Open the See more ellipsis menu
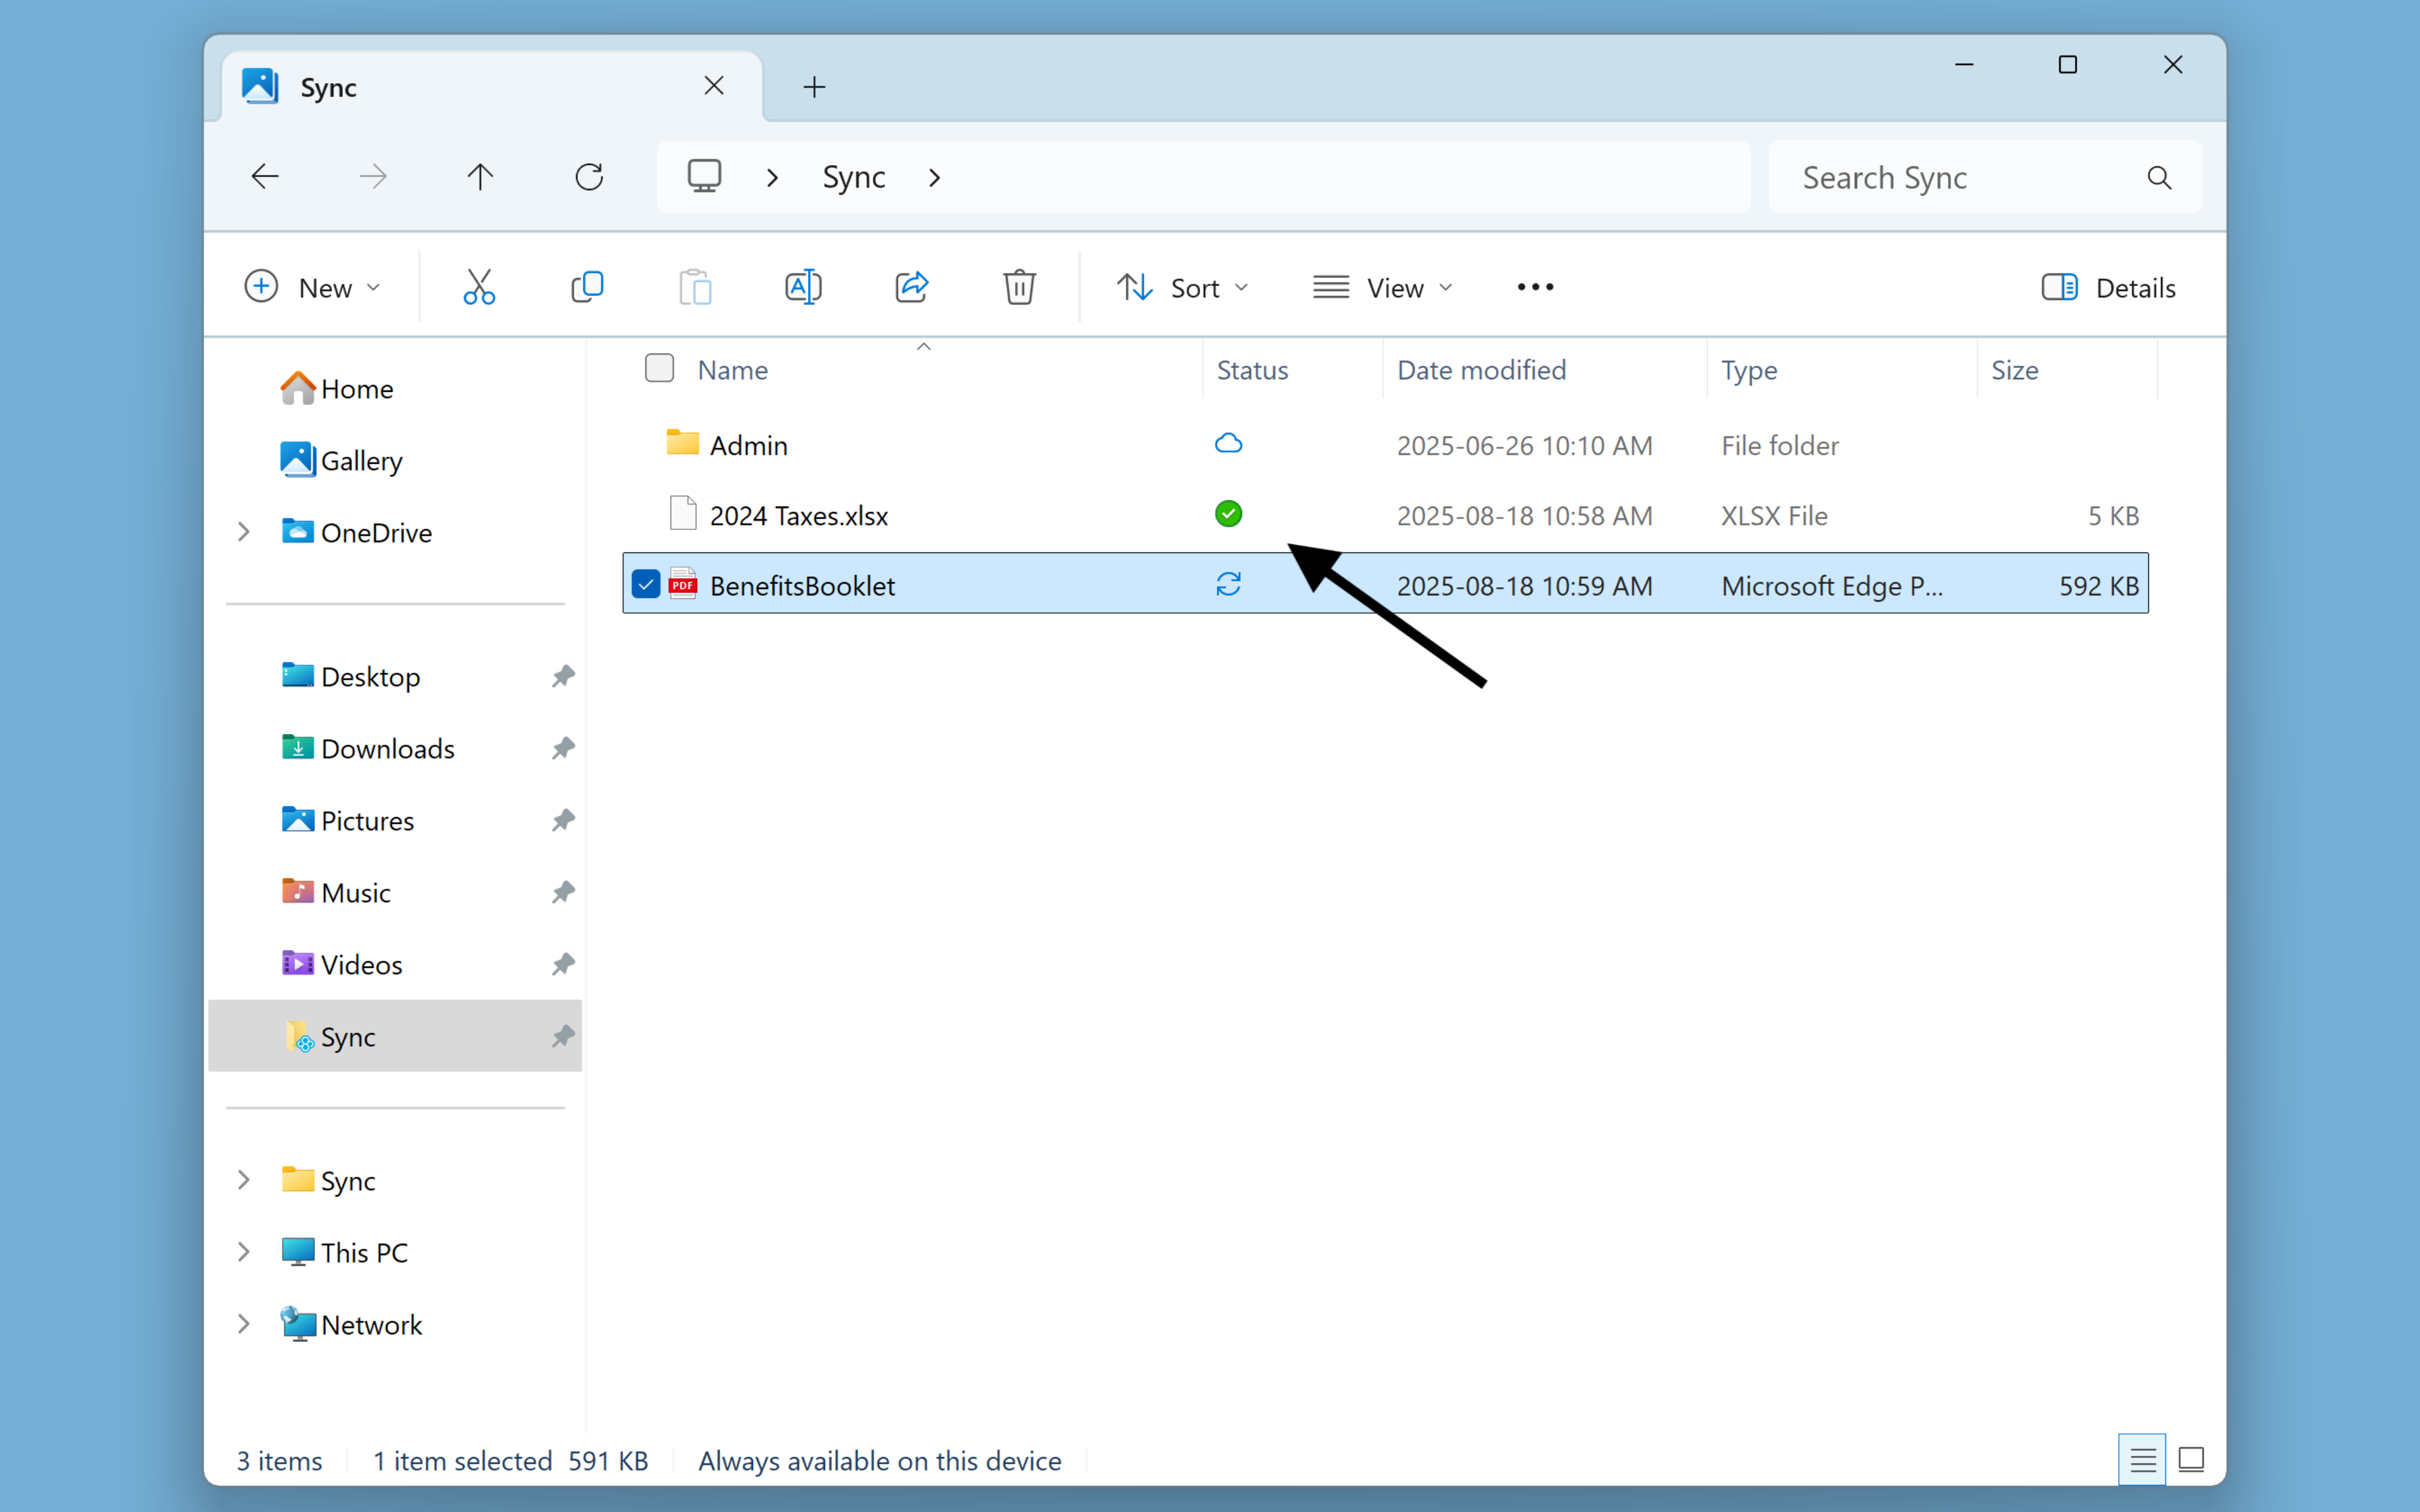The width and height of the screenshot is (2420, 1512). click(1534, 287)
